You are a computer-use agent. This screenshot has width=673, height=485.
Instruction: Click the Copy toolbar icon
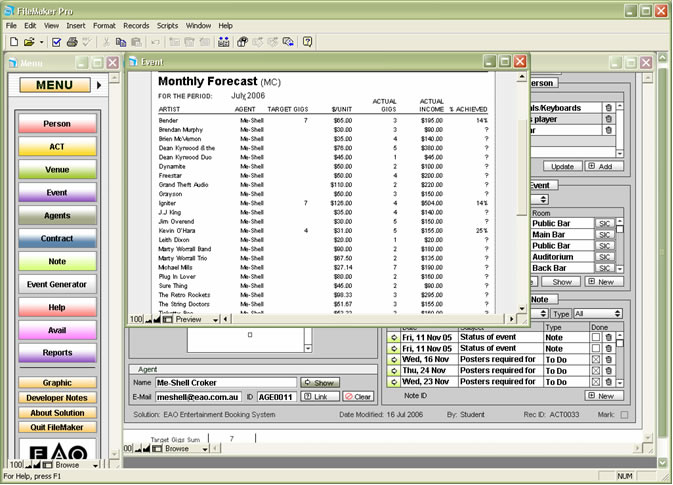coord(121,42)
